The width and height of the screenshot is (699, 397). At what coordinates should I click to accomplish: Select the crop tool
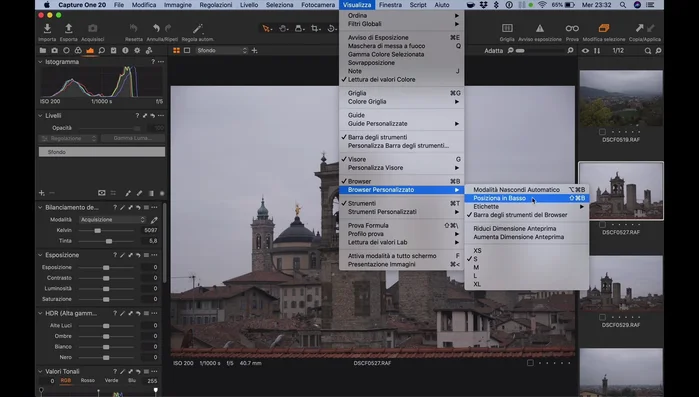coord(316,29)
